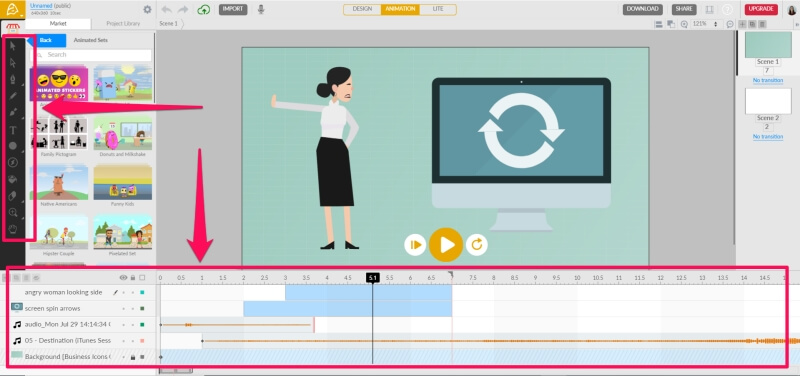Click the Unnamed project name link
Viewport: 800px width, 376px height.
[41, 6]
